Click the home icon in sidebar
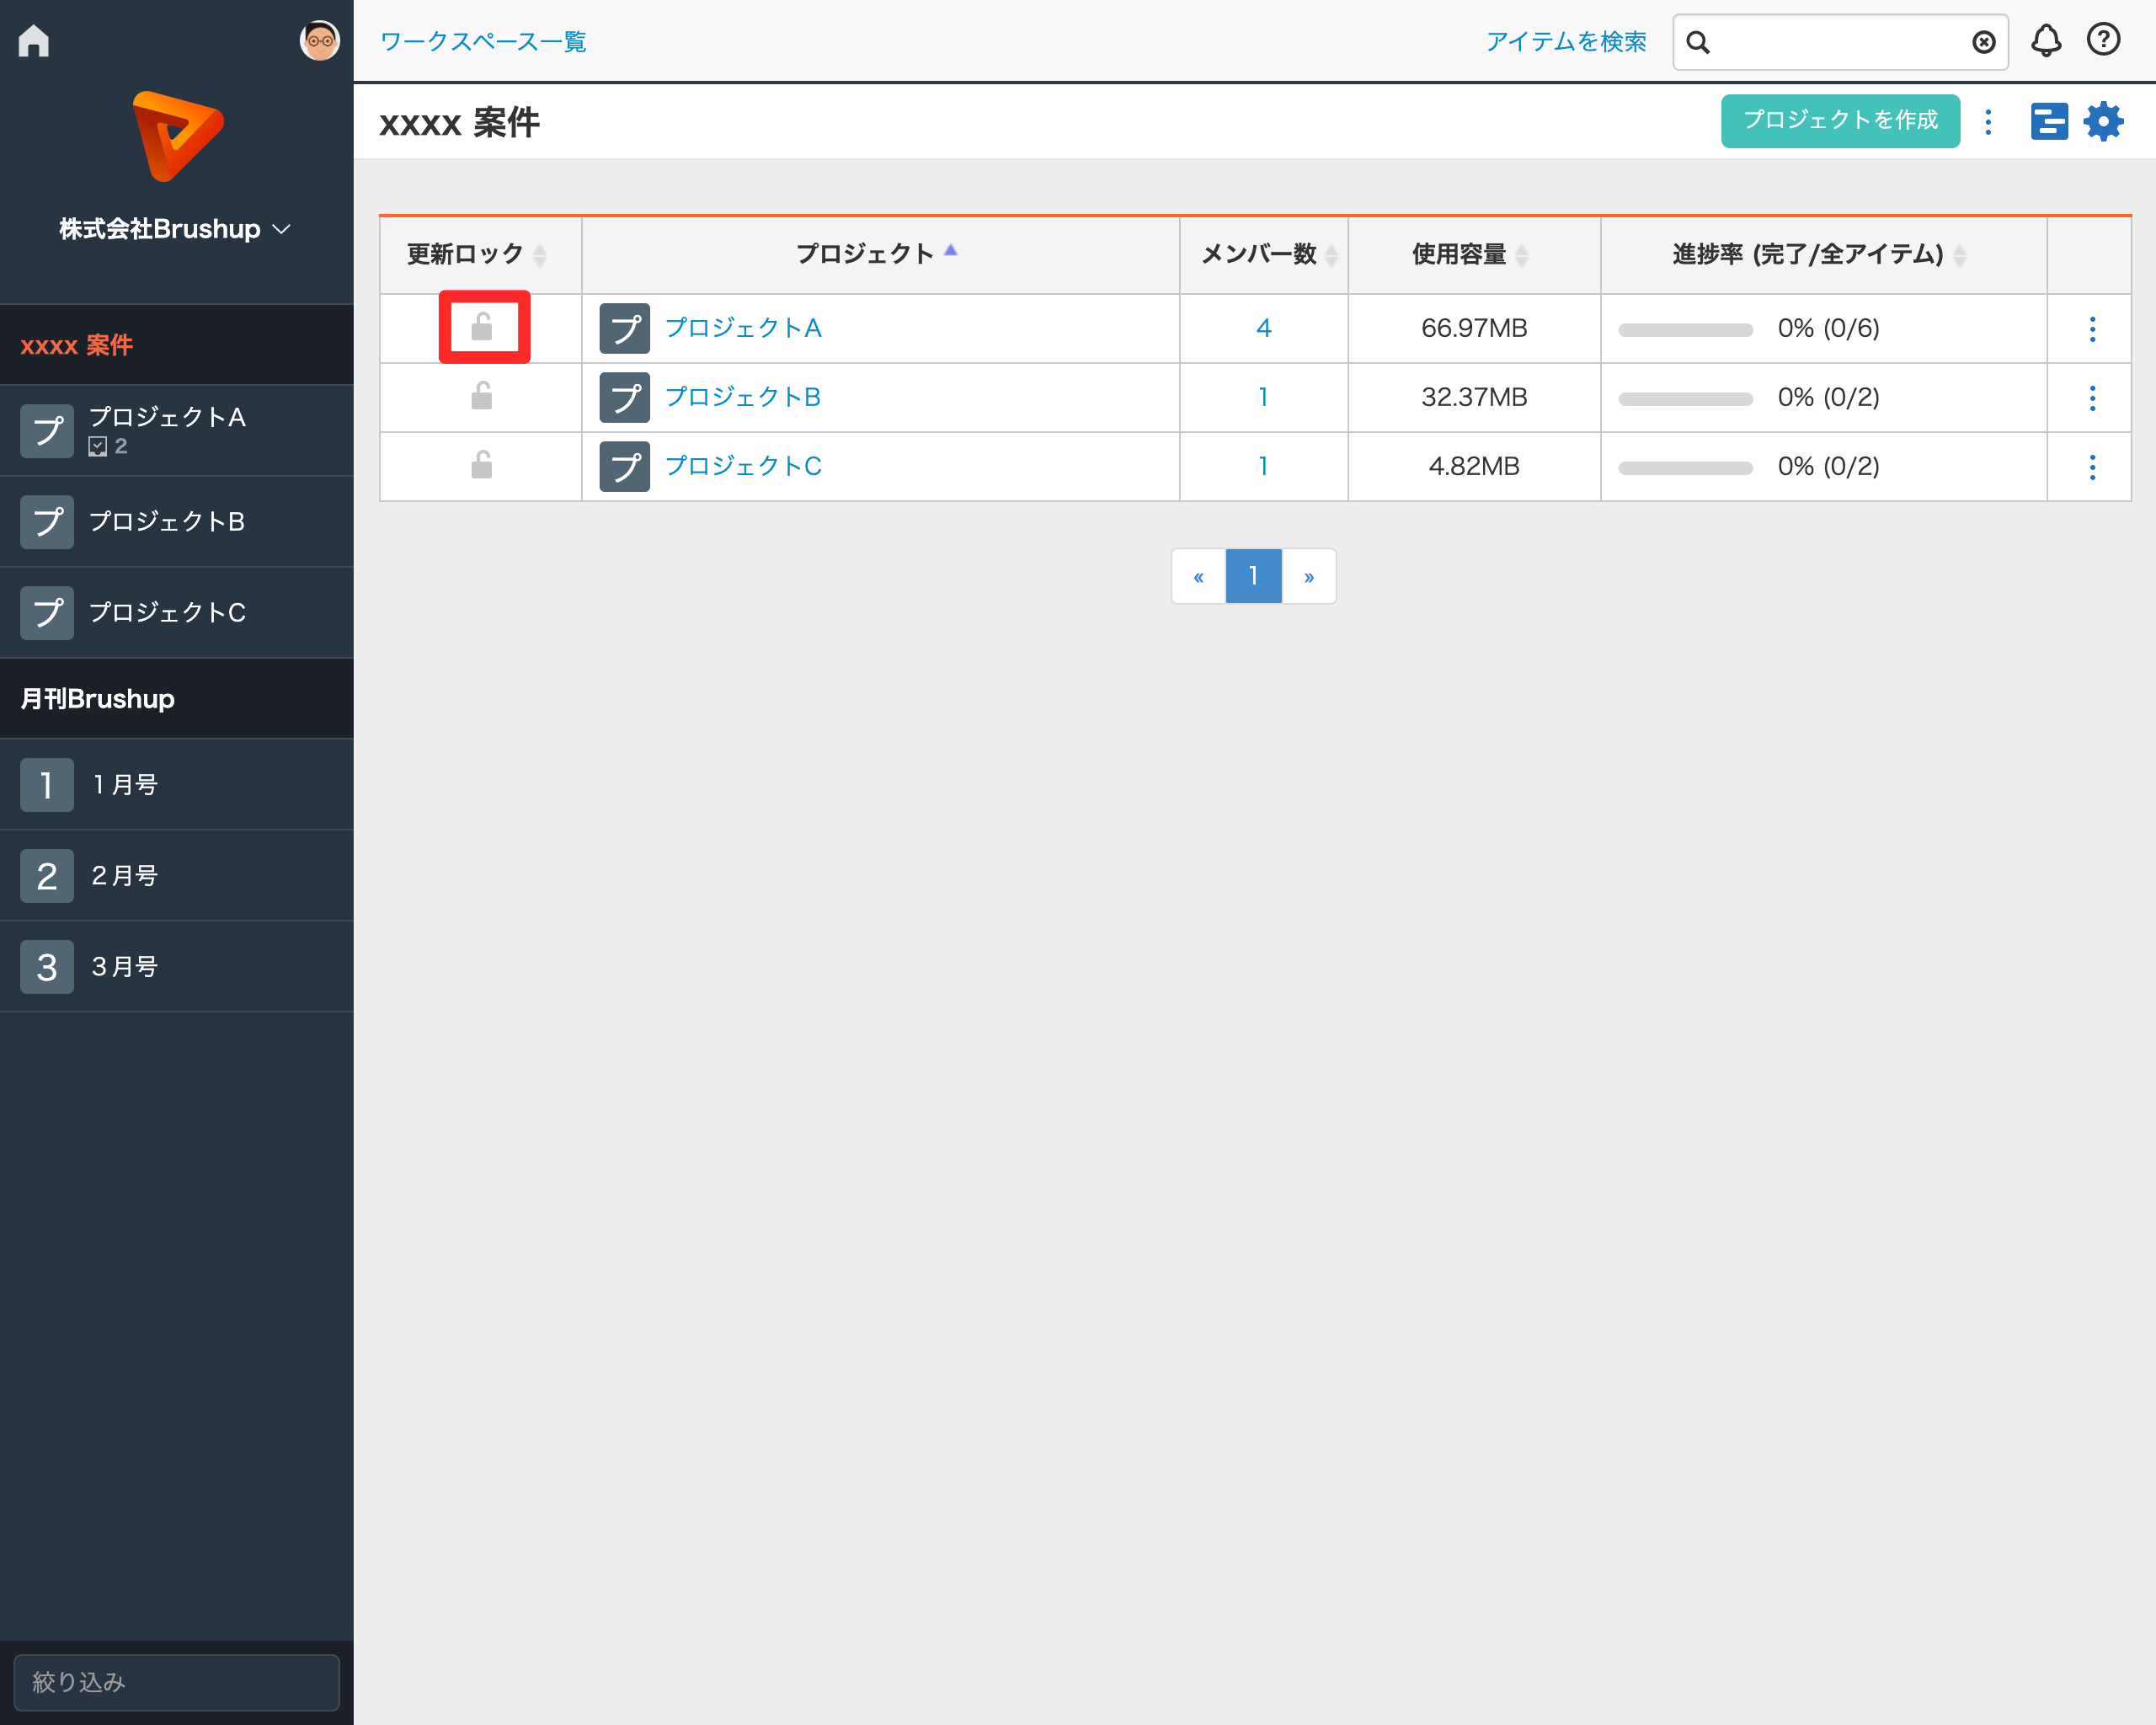 pos(34,41)
